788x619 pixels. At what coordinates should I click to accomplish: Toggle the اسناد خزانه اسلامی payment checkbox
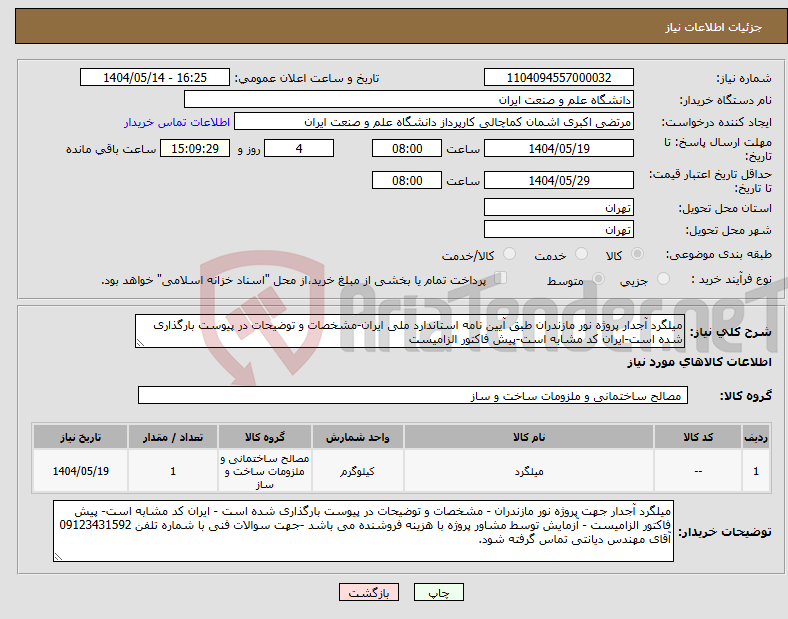[x=501, y=278]
